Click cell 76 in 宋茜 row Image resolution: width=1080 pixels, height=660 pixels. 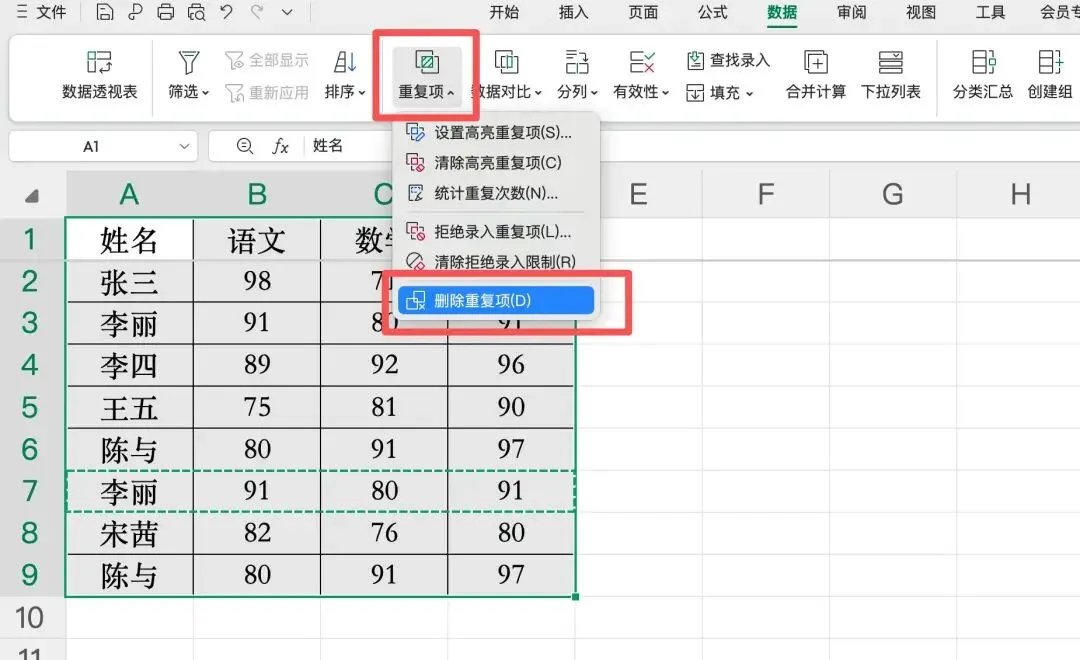point(384,533)
